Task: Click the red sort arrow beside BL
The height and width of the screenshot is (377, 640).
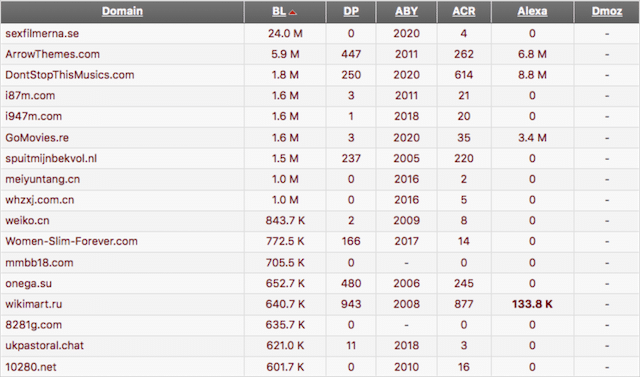Action: (293, 13)
